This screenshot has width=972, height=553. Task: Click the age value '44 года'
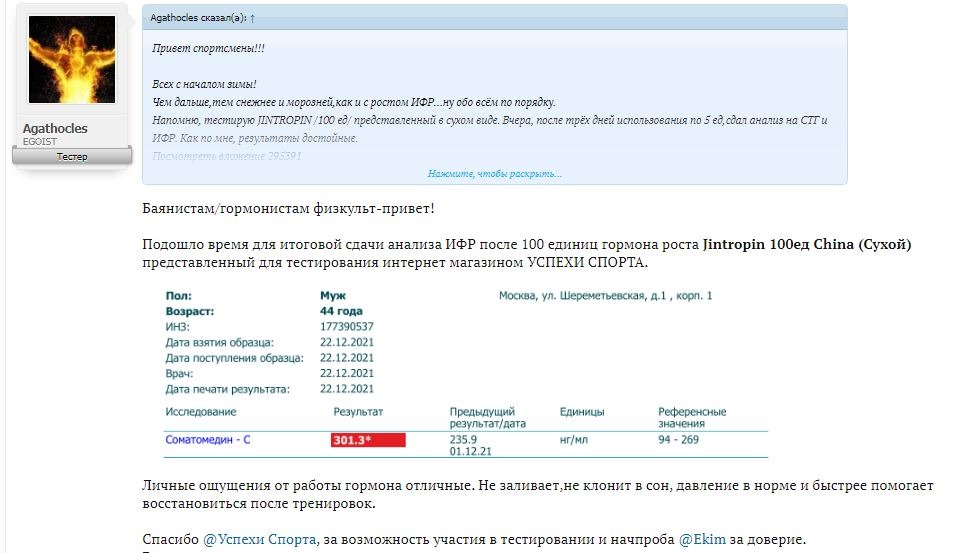(x=341, y=311)
